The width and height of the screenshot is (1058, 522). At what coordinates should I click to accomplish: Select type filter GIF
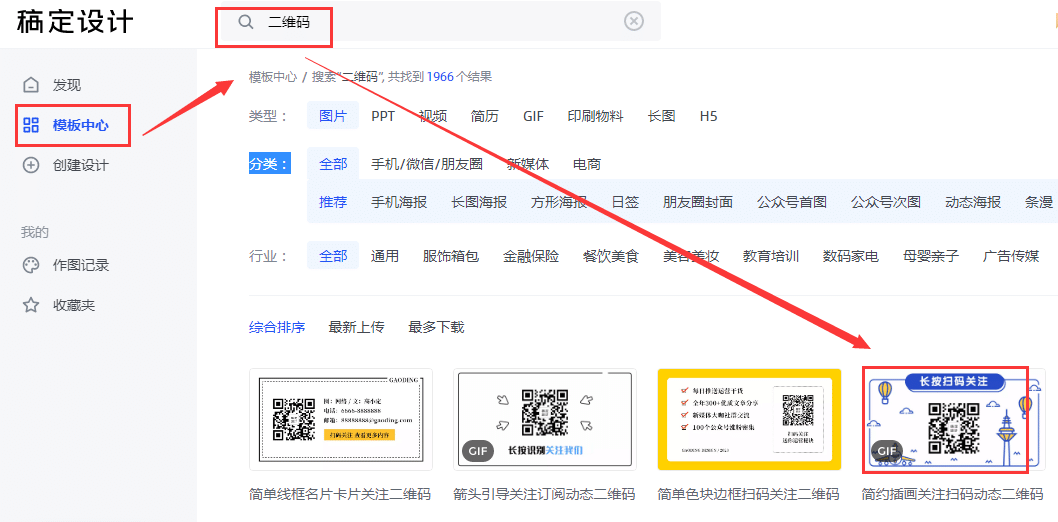pyautogui.click(x=533, y=116)
